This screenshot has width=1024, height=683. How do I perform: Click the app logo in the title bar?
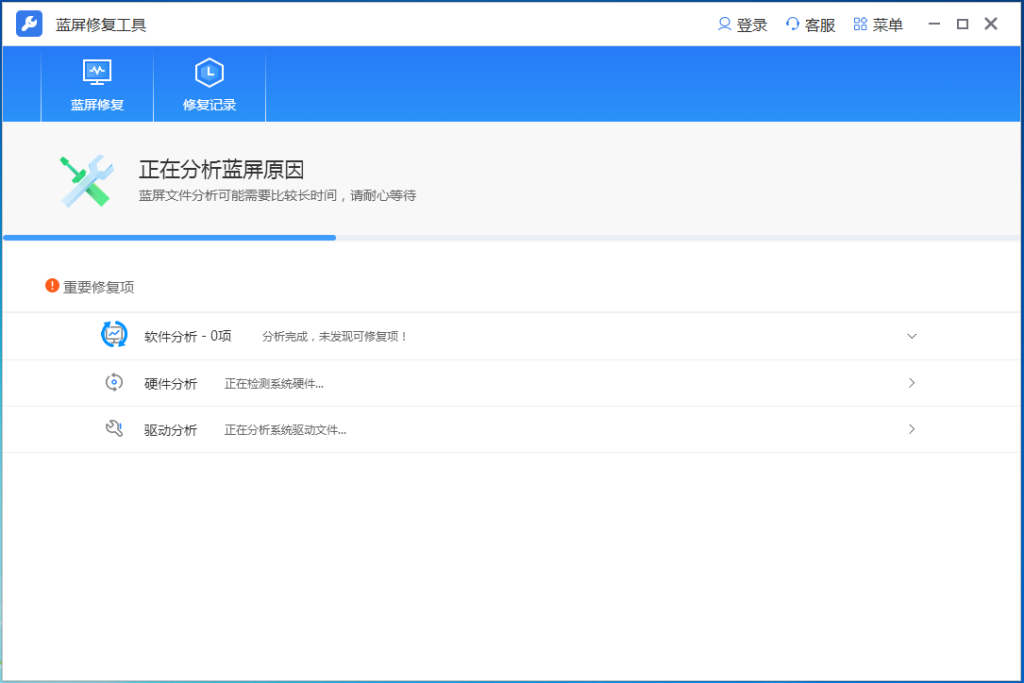[x=28, y=23]
